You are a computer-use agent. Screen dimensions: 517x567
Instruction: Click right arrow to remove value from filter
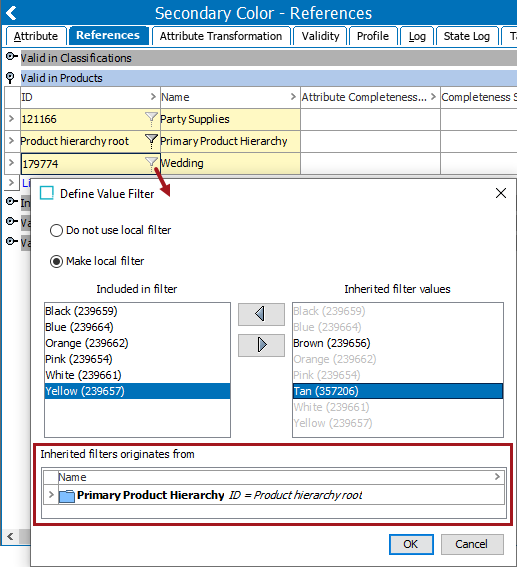261,345
